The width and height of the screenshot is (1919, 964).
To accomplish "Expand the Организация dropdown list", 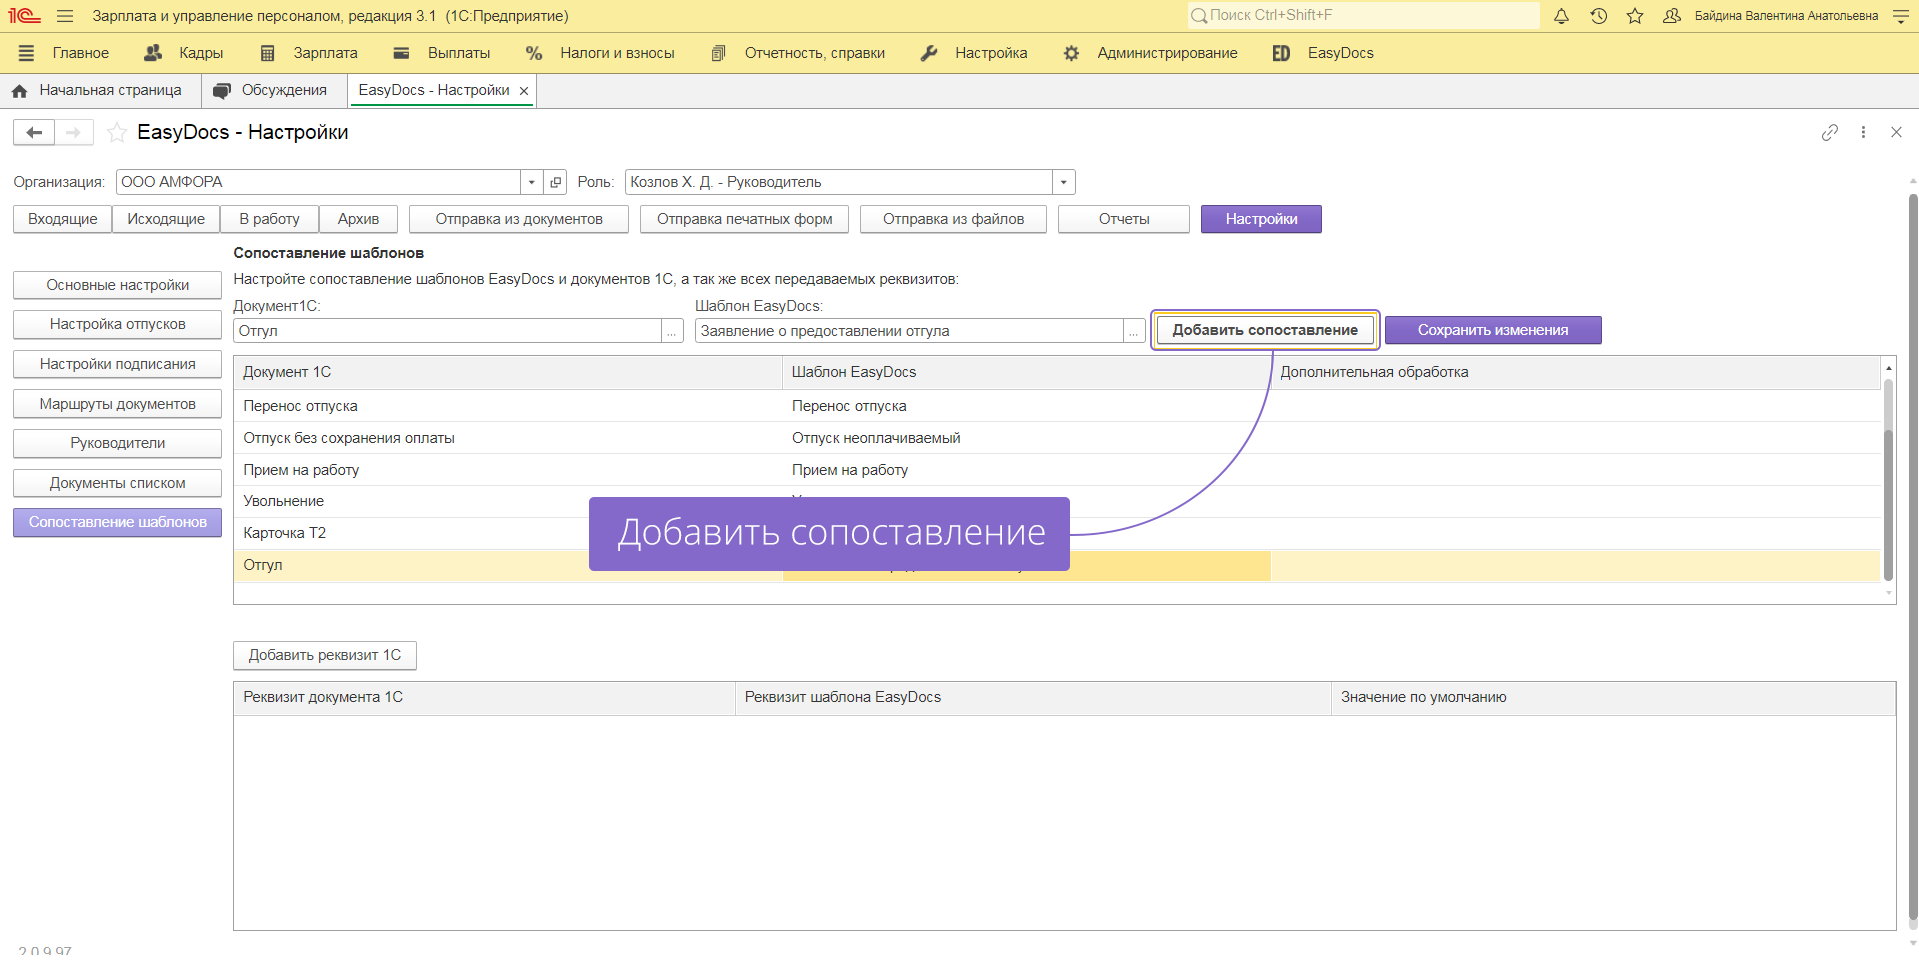I will (x=531, y=182).
